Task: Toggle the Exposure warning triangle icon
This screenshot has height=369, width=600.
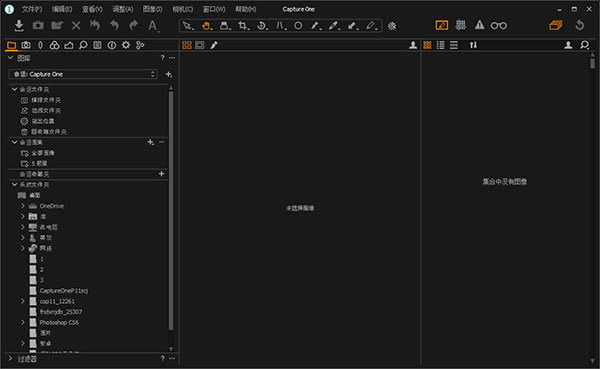Action: (479, 25)
